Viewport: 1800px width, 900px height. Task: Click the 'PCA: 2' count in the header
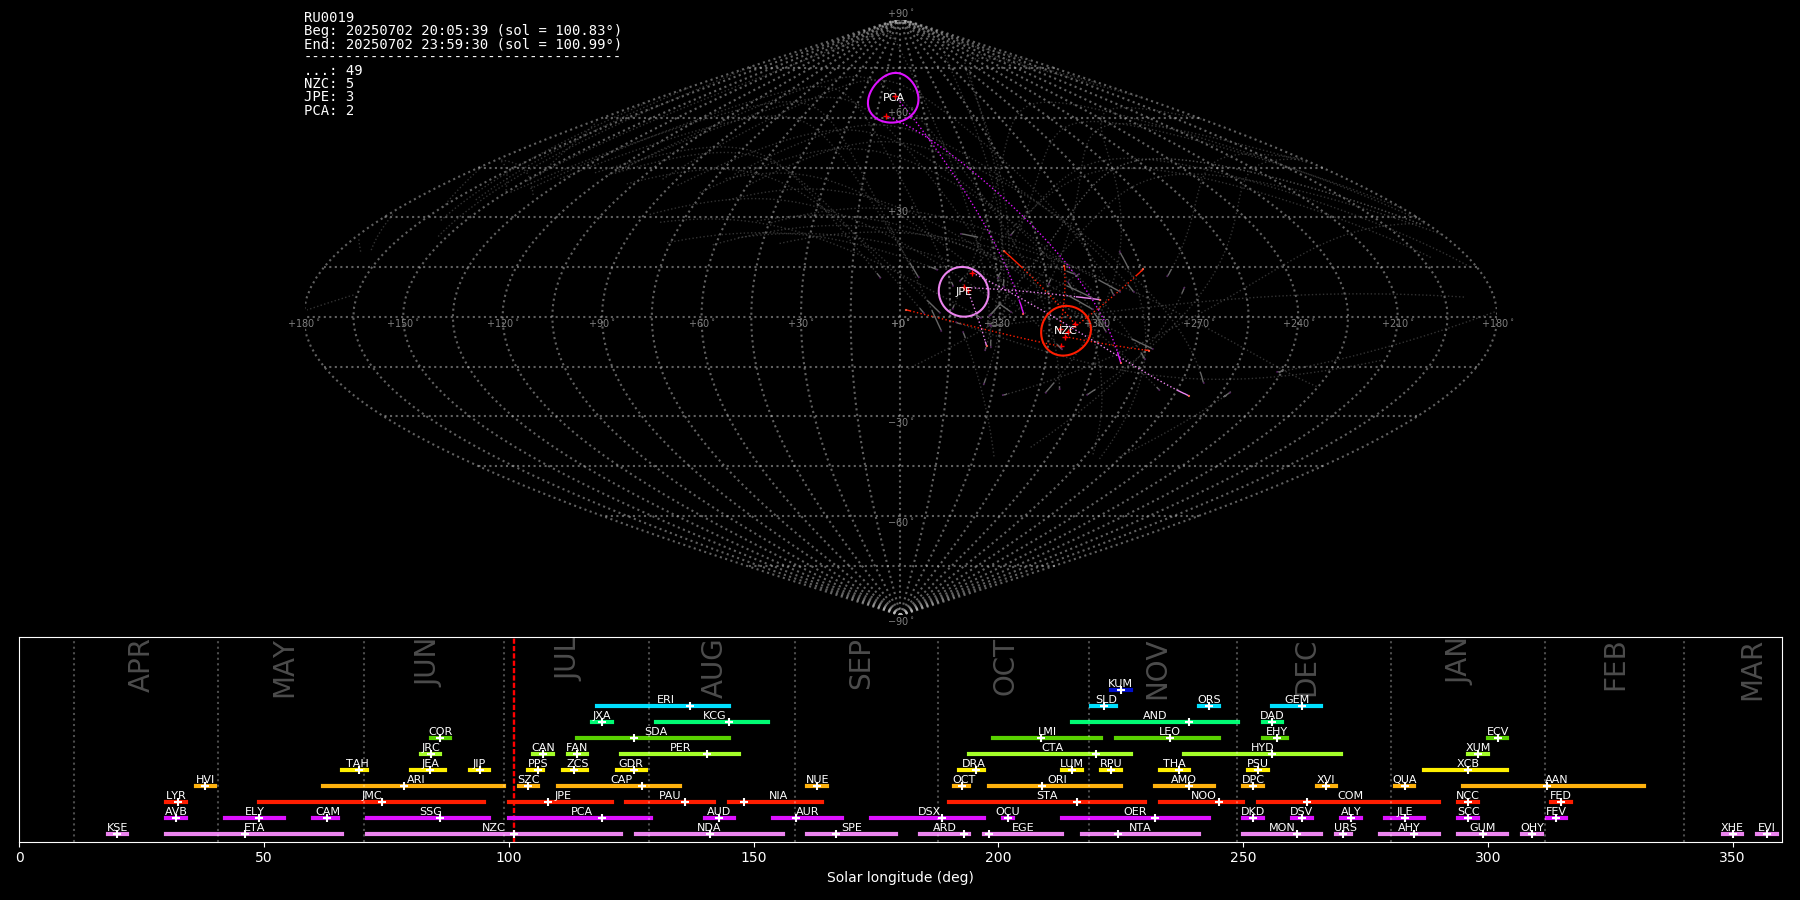coord(329,110)
